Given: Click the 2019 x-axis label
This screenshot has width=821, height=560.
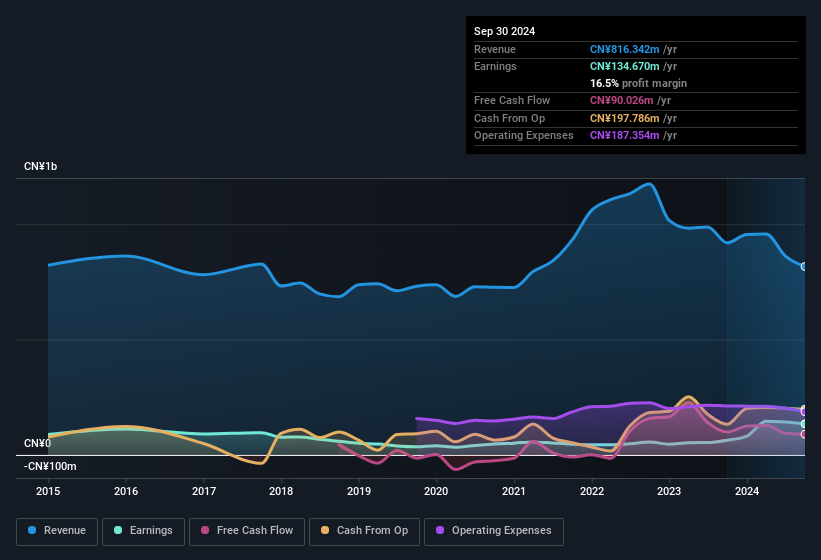Looking at the screenshot, I should pos(359,491).
